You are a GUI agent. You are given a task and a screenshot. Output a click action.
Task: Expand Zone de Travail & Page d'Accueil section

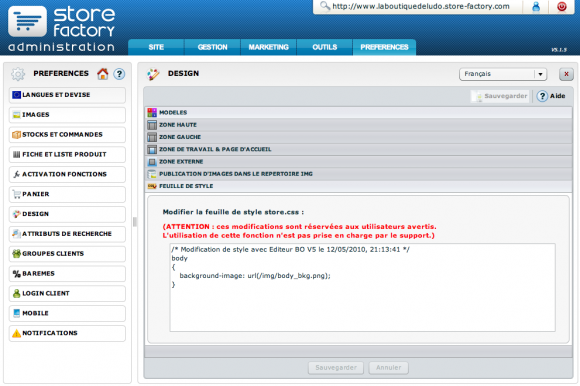pyautogui.click(x=358, y=149)
